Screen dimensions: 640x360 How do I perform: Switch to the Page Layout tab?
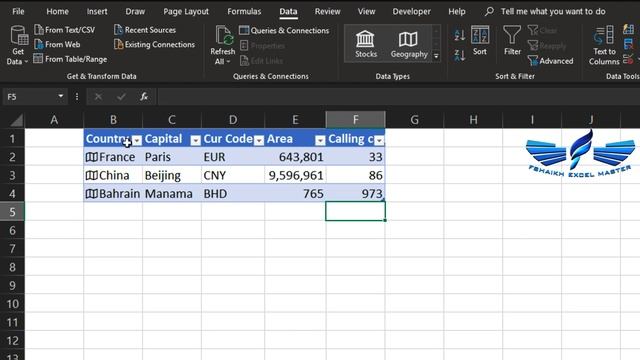(x=186, y=11)
